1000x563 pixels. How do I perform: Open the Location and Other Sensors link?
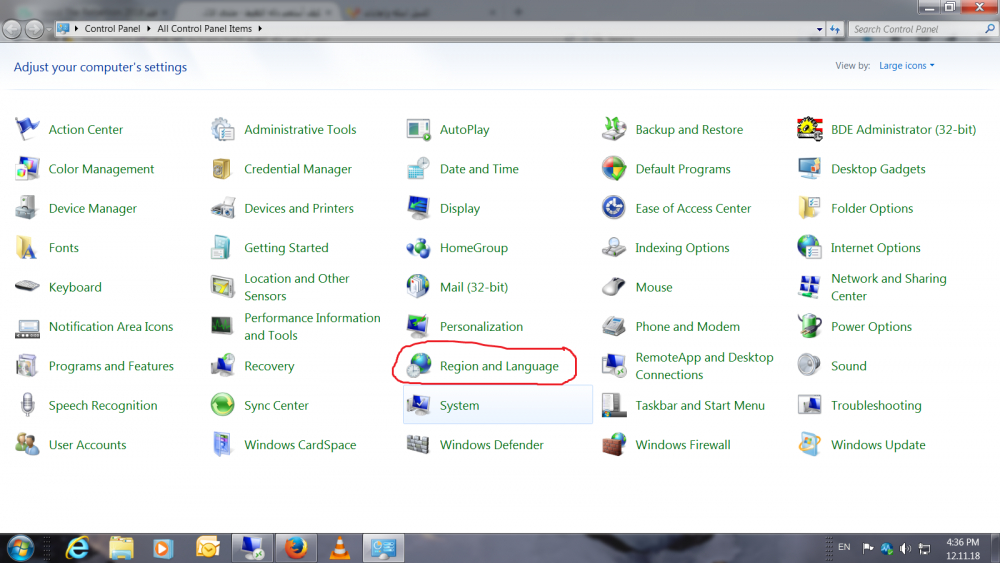tap(297, 287)
